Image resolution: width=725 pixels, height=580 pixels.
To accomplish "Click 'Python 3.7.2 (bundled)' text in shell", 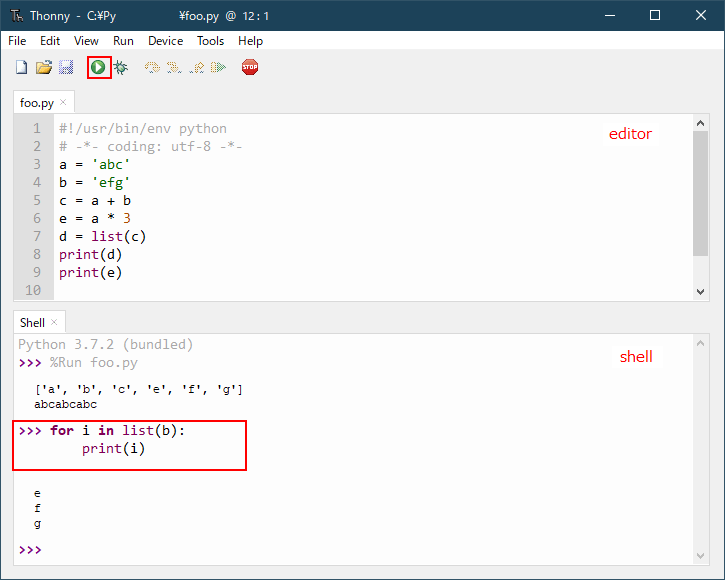I will coord(105,344).
